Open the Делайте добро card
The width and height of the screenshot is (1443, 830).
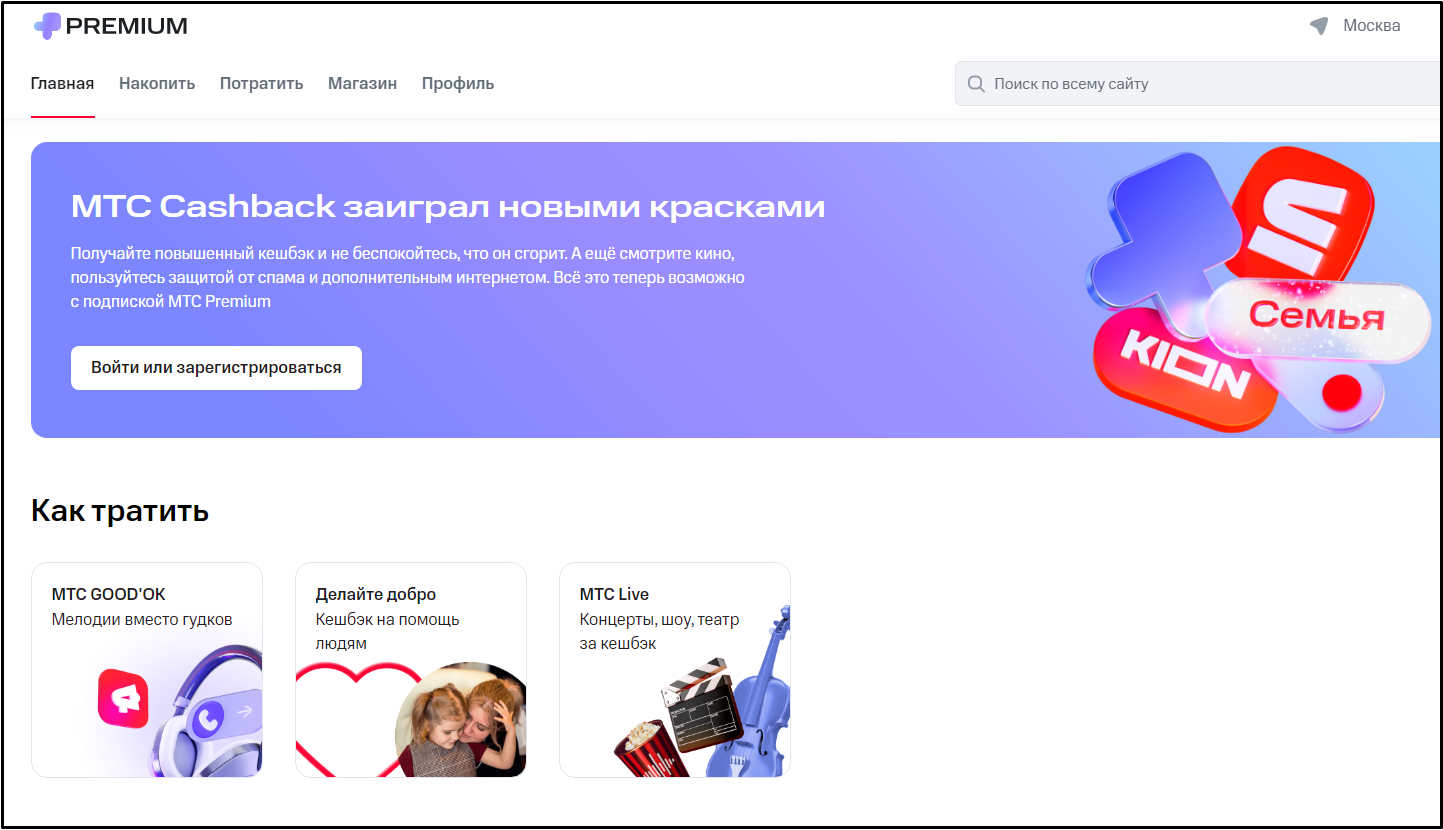pos(411,670)
